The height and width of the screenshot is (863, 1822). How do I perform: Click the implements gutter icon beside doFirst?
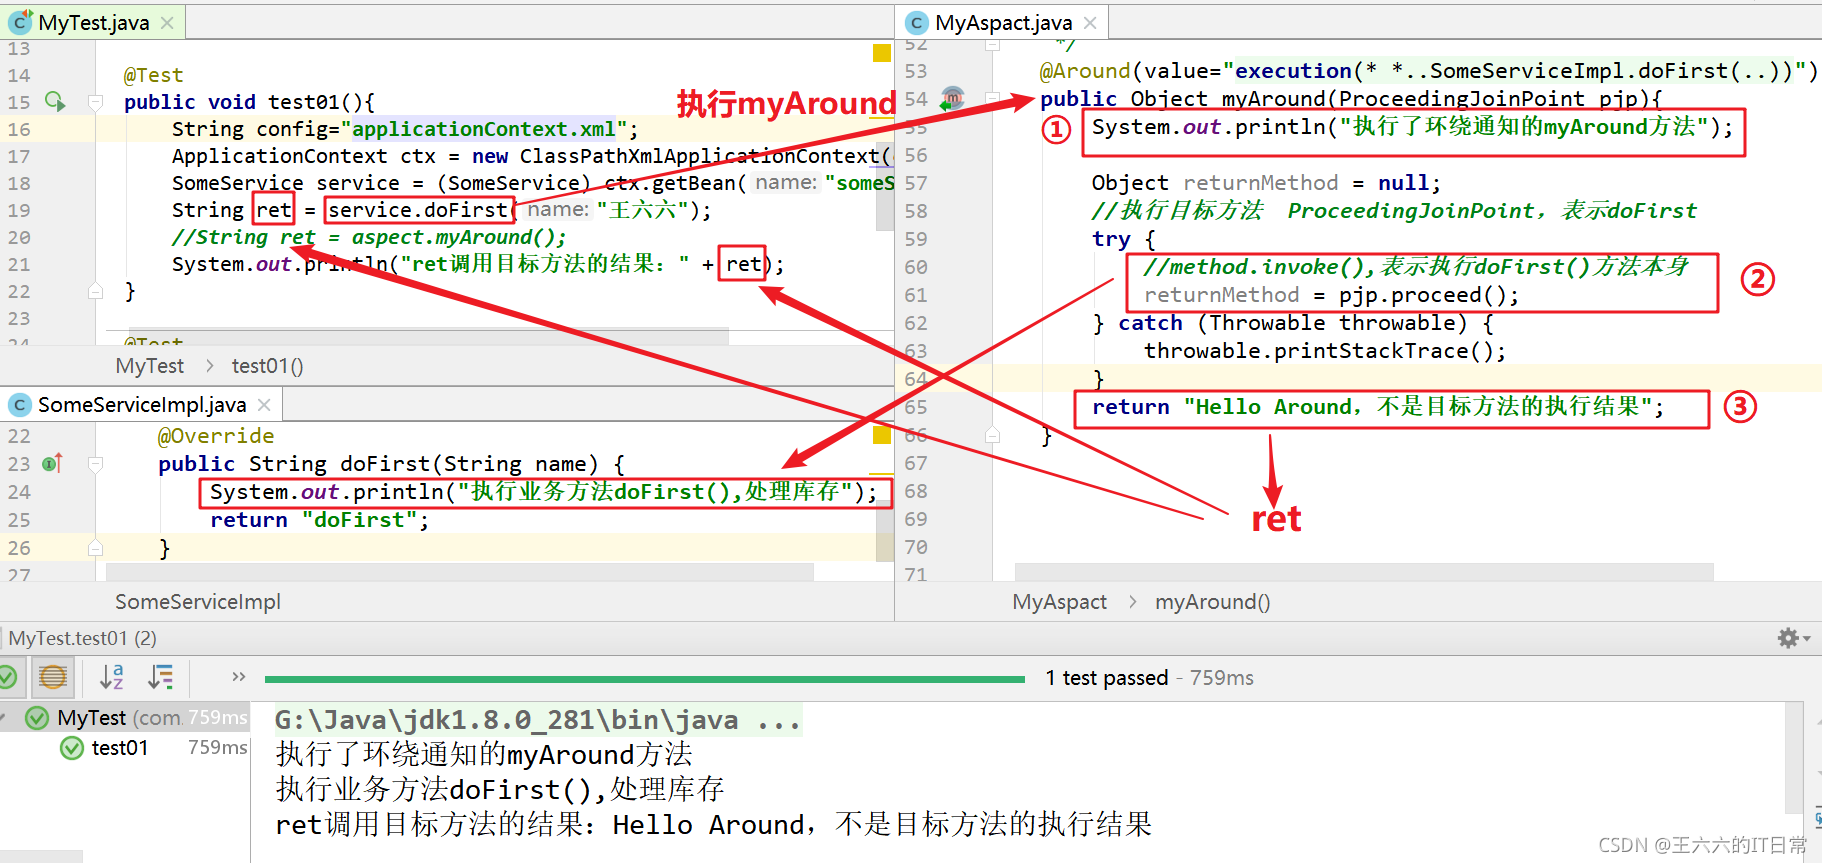coord(52,463)
